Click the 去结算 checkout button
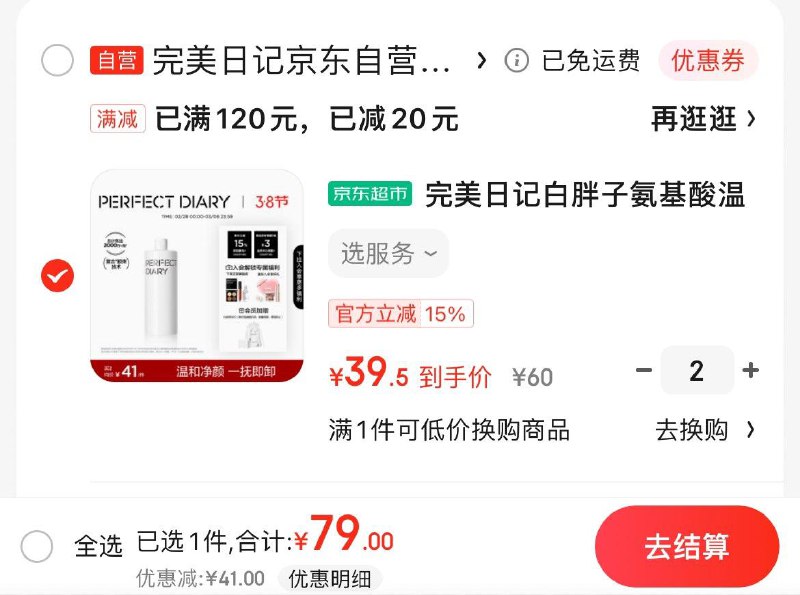800x595 pixels. (x=687, y=546)
